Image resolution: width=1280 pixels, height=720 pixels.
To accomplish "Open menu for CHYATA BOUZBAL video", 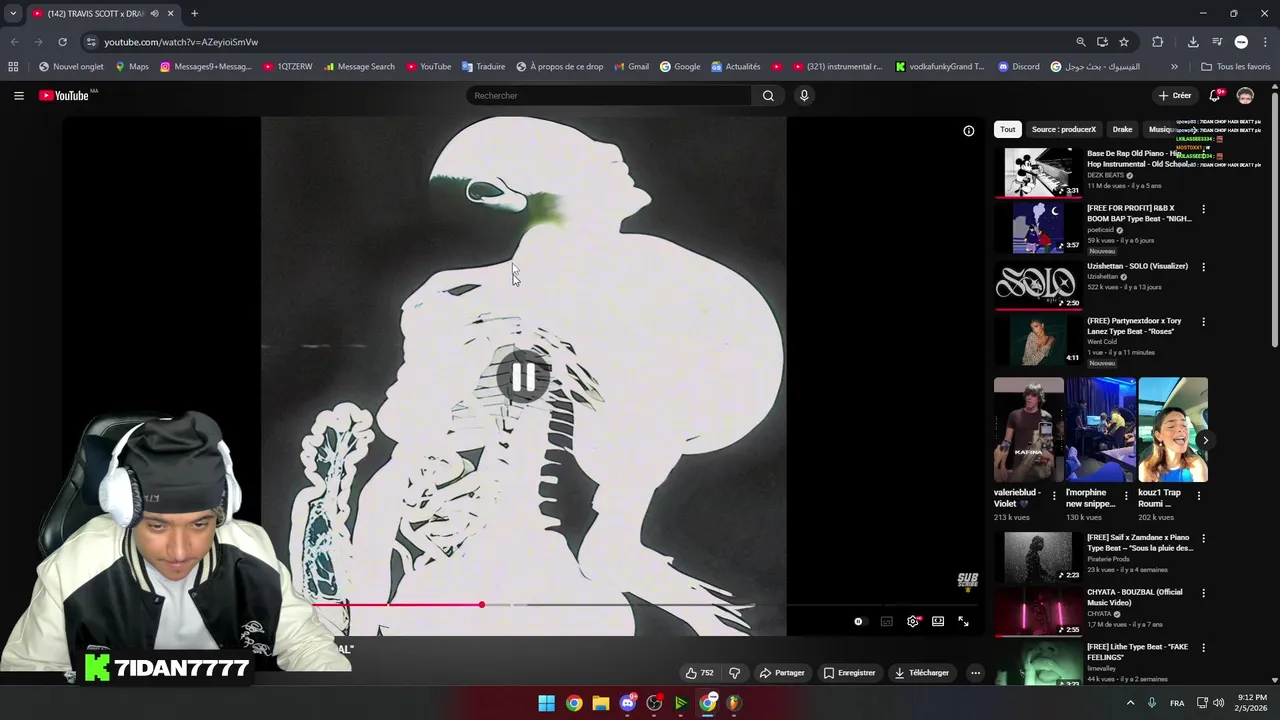I will tap(1203, 593).
